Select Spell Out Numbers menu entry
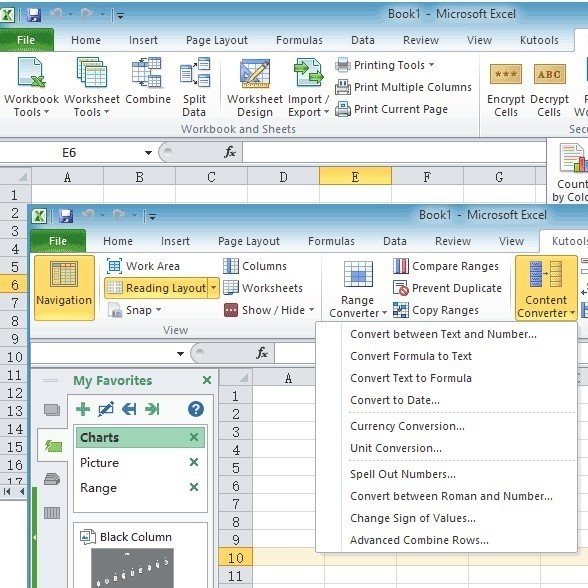588x588 pixels. click(x=446, y=474)
